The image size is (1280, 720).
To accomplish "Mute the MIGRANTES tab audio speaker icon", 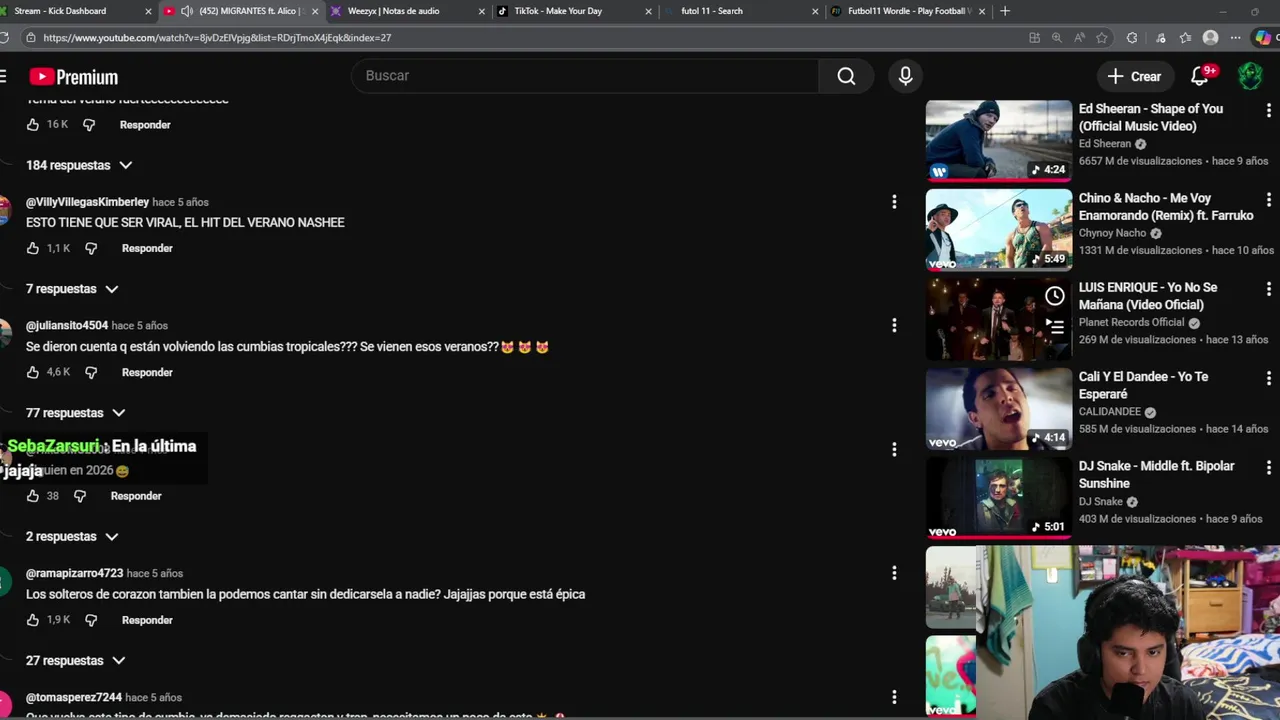I will coord(187,11).
